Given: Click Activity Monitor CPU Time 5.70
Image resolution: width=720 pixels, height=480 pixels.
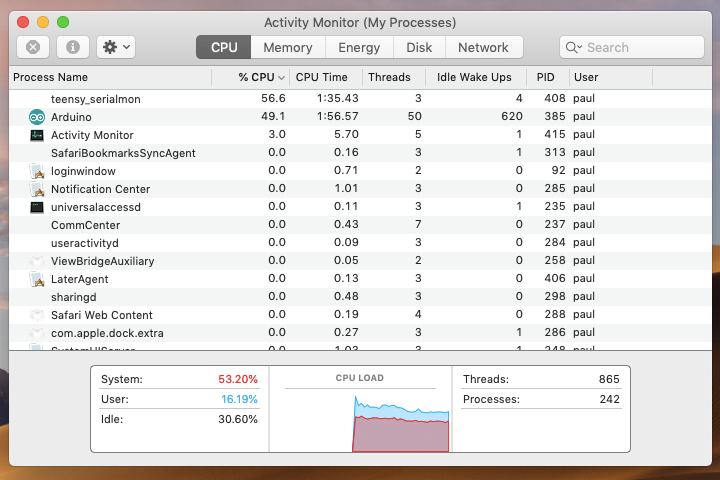Looking at the screenshot, I should 346,134.
